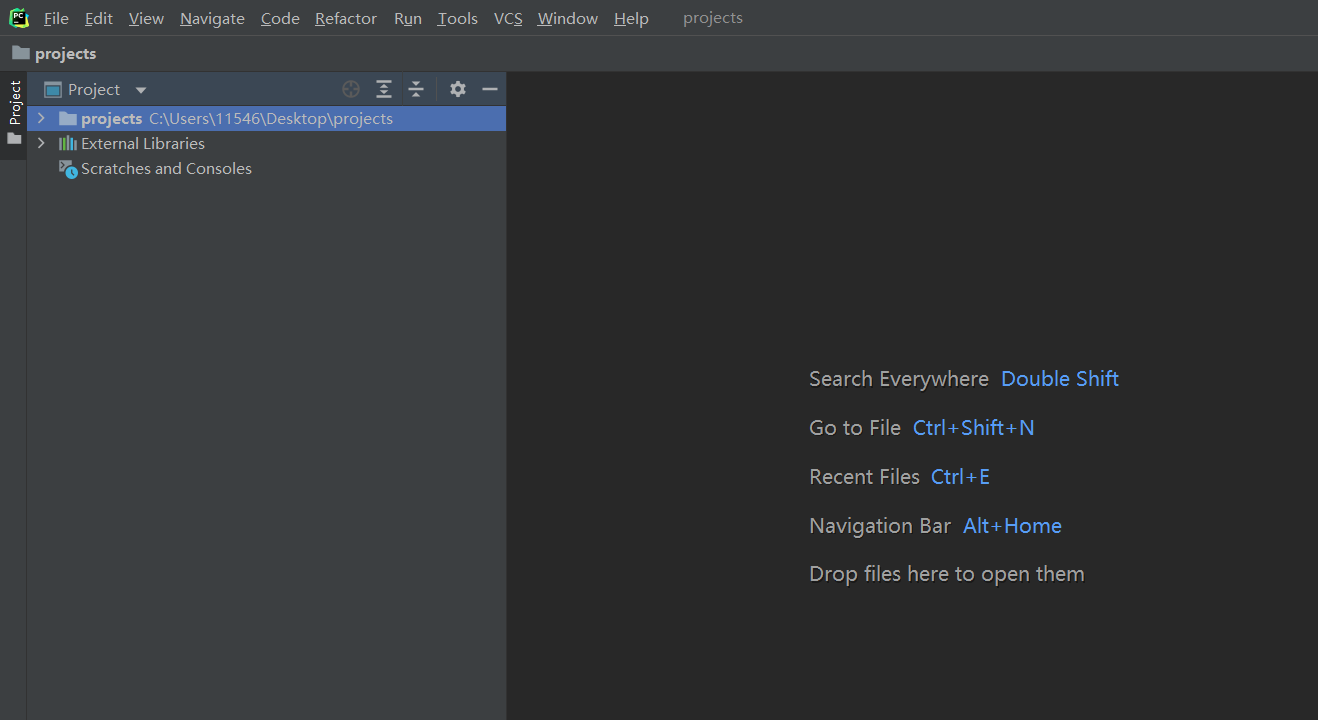Viewport: 1318px width, 720px height.
Task: Click the Recent Files hint text
Action: point(865,477)
